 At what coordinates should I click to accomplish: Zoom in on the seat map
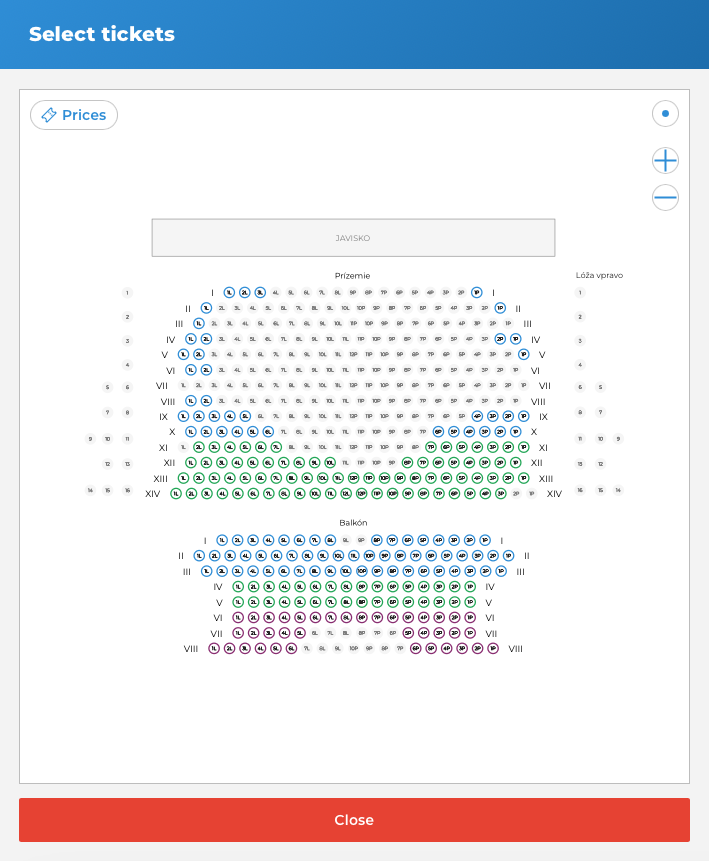click(665, 160)
